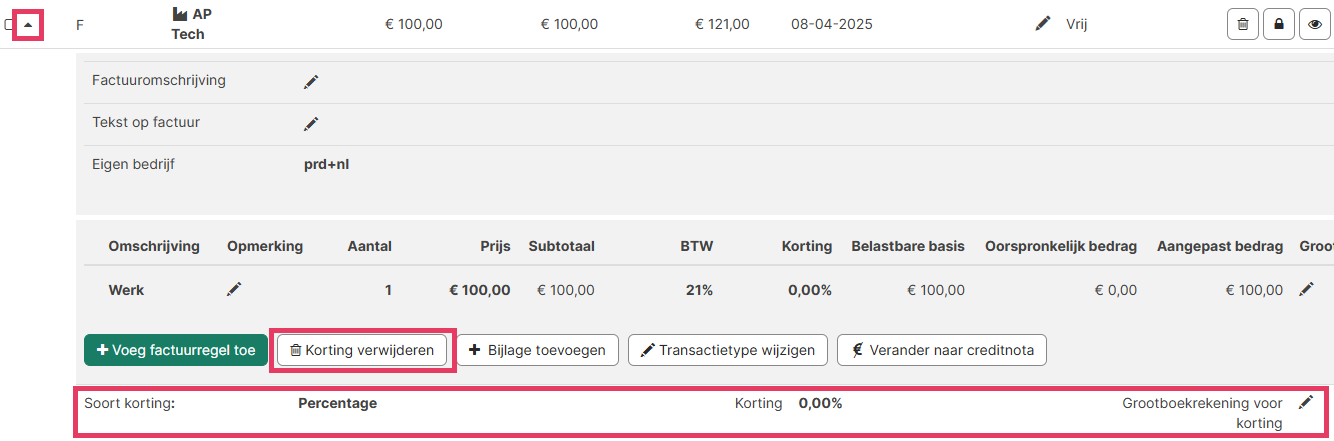Viewport: 1334px width, 441px height.
Task: Select the Werk invoice line description
Action: [126, 290]
